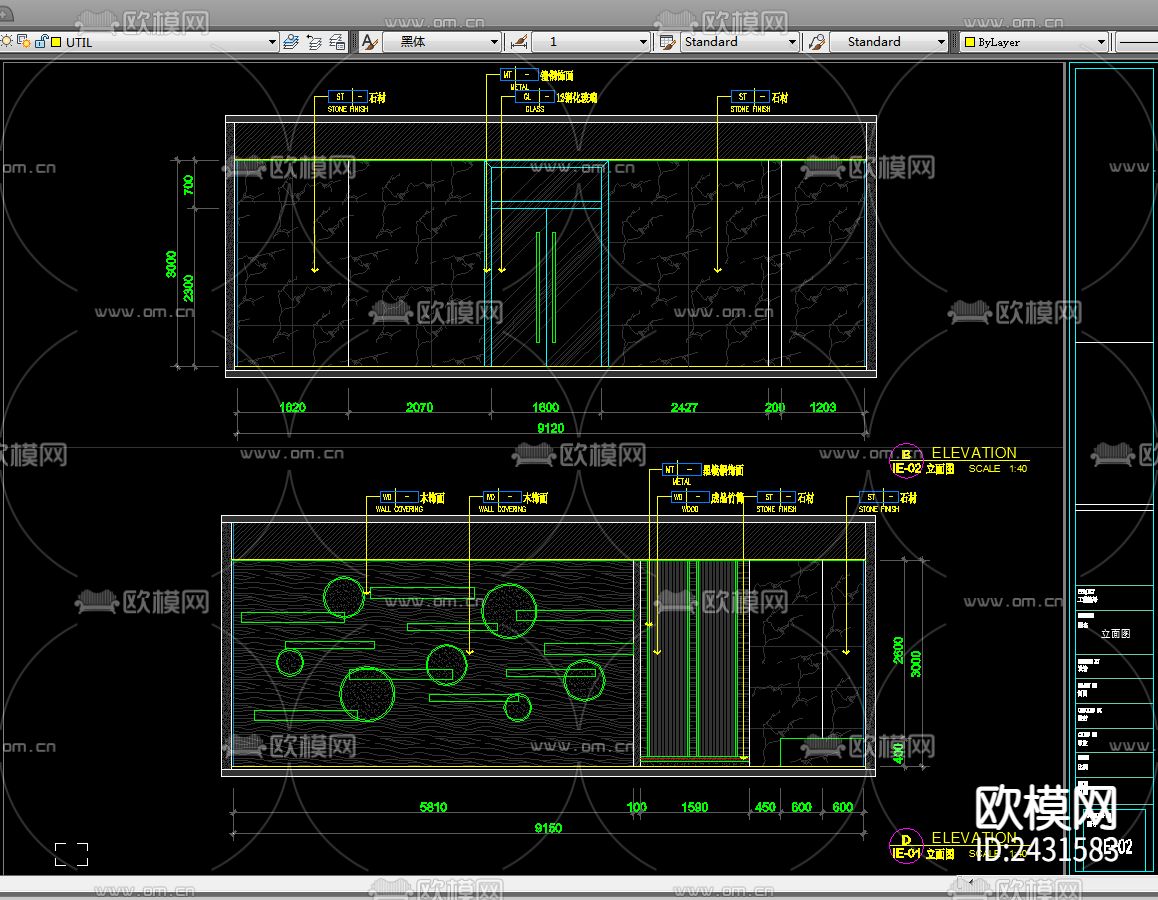
Task: Select the 3000 vertical dimension upper elevation
Action: [x=171, y=264]
